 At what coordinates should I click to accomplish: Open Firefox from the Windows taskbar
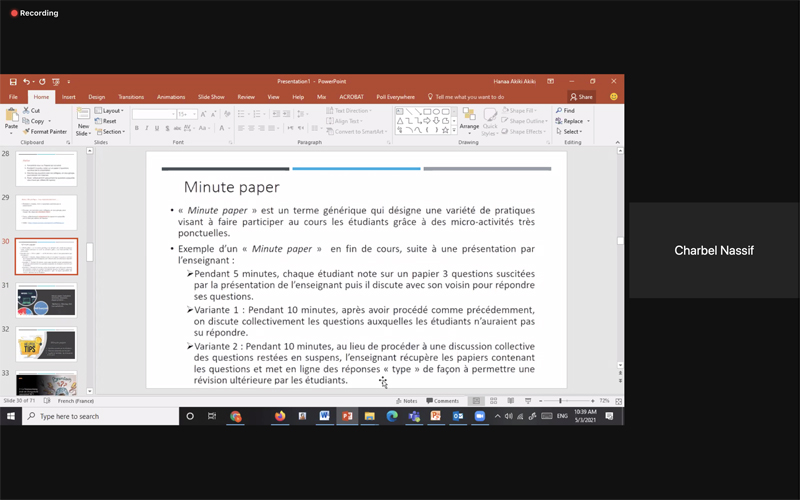[279, 415]
